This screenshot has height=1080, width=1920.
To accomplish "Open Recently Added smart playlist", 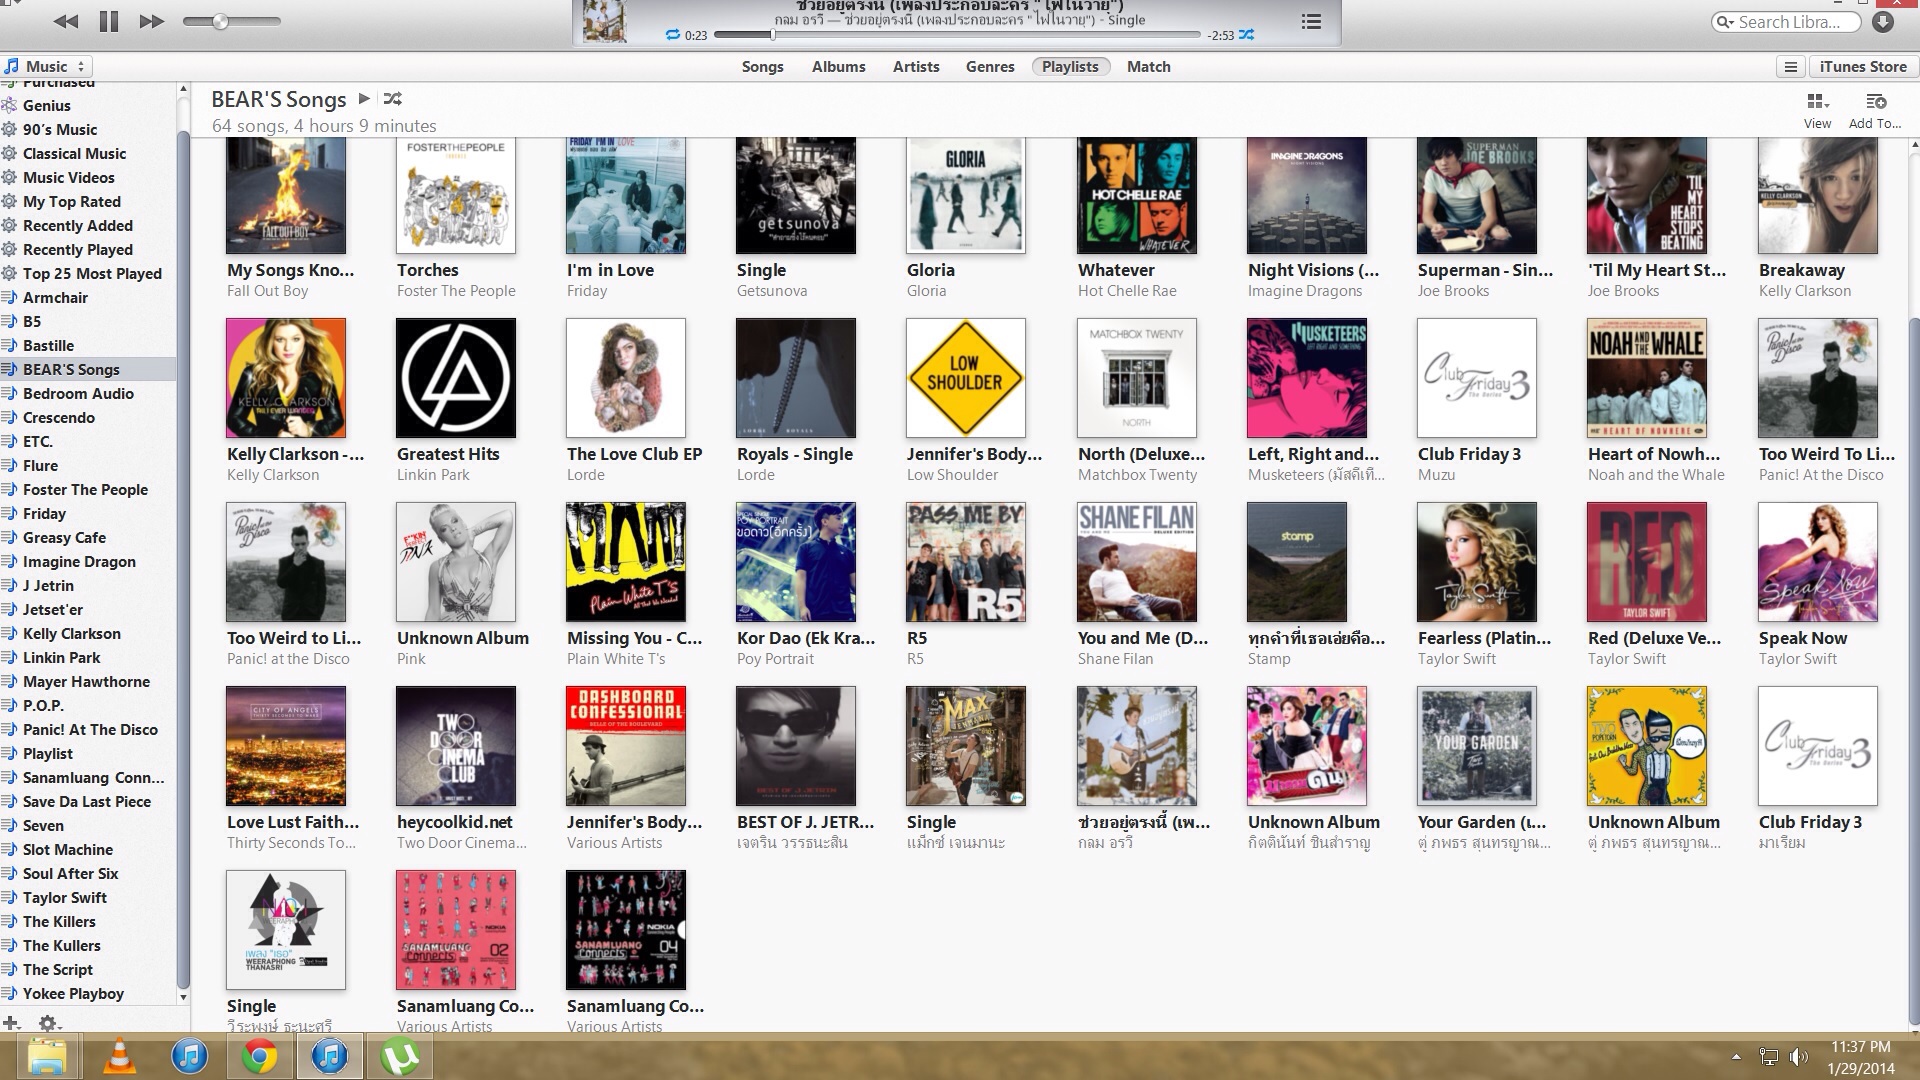I will [78, 225].
